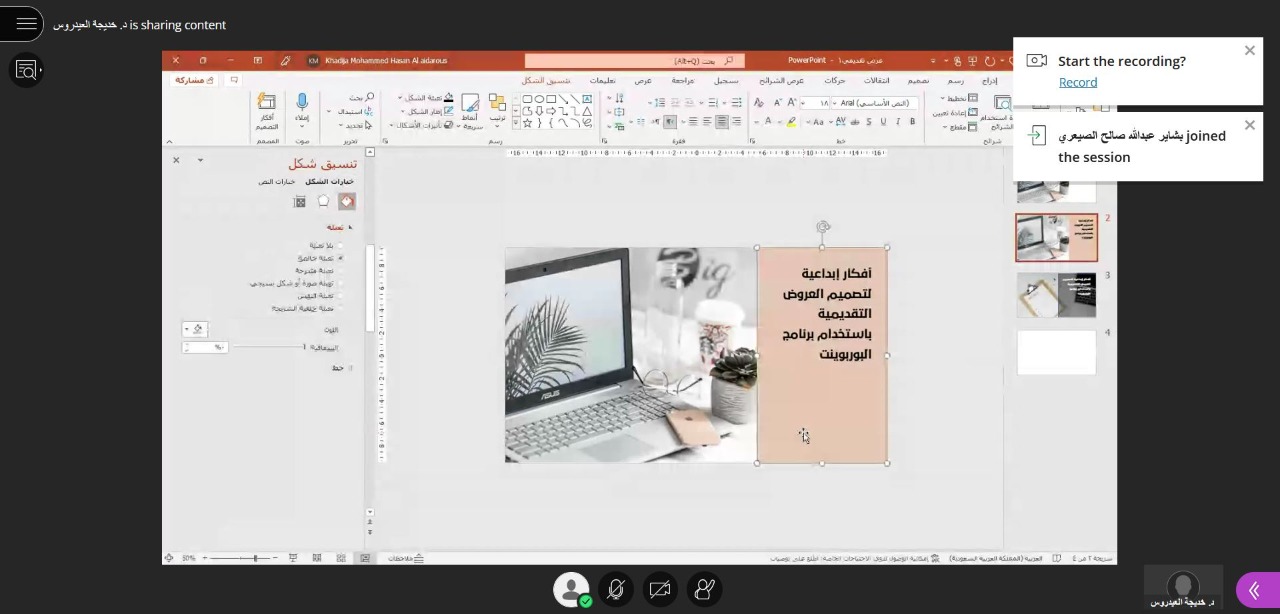Adjust the fill Transparency slider
Image resolution: width=1280 pixels, height=614 pixels.
[x=268, y=347]
